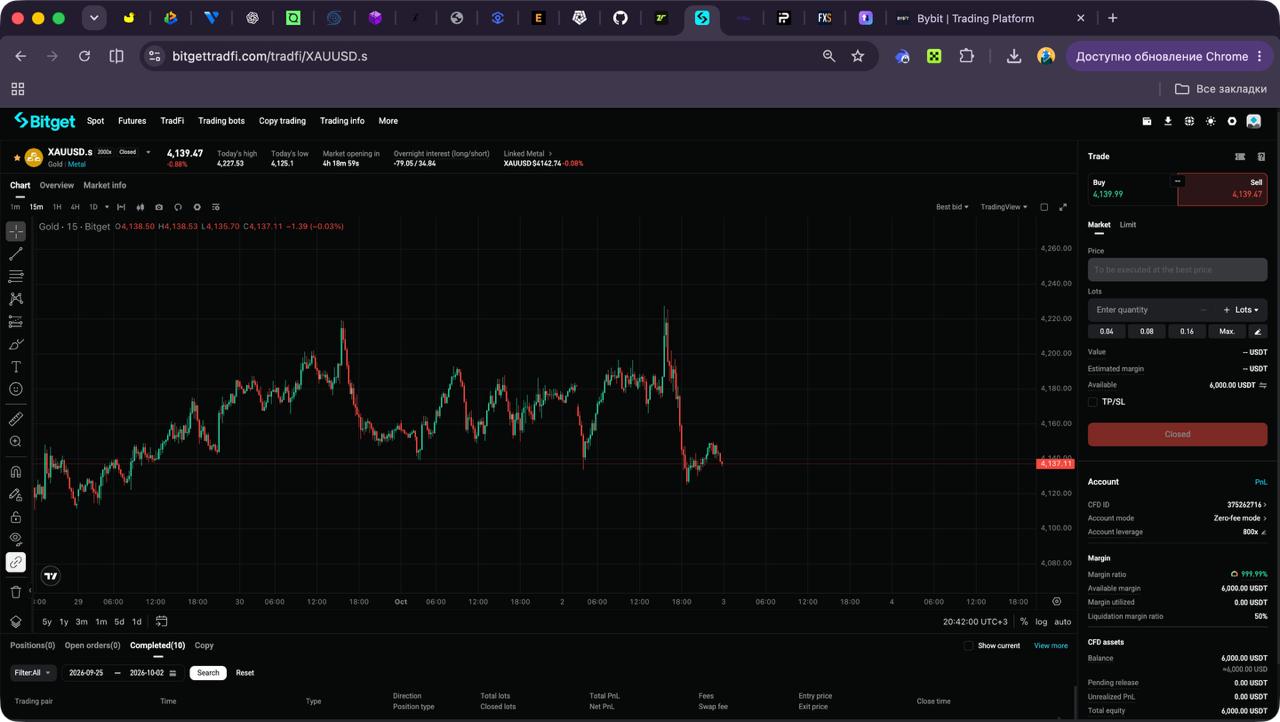This screenshot has height=722, width=1280.
Task: Open the Market info tab
Action: (x=105, y=185)
